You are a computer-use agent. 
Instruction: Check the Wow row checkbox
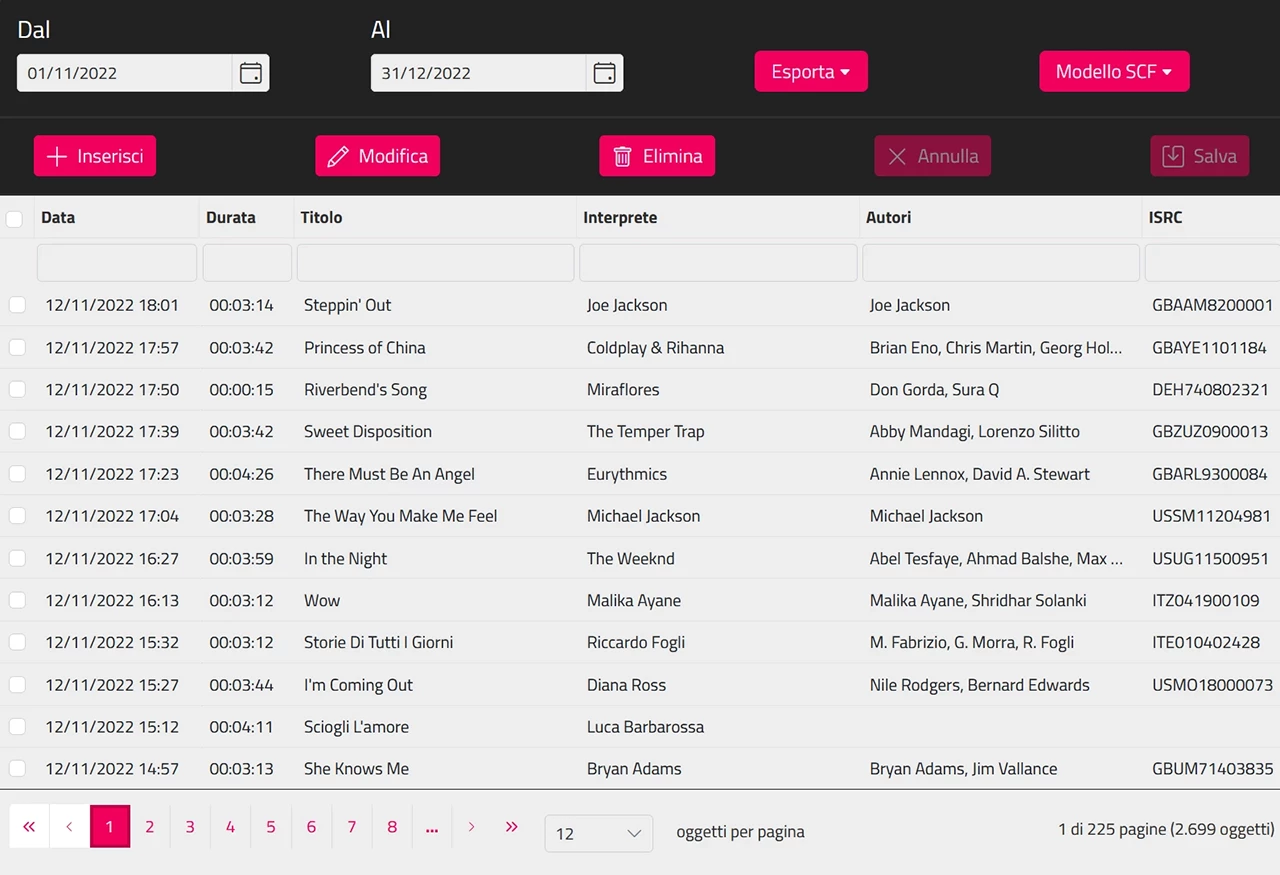17,600
